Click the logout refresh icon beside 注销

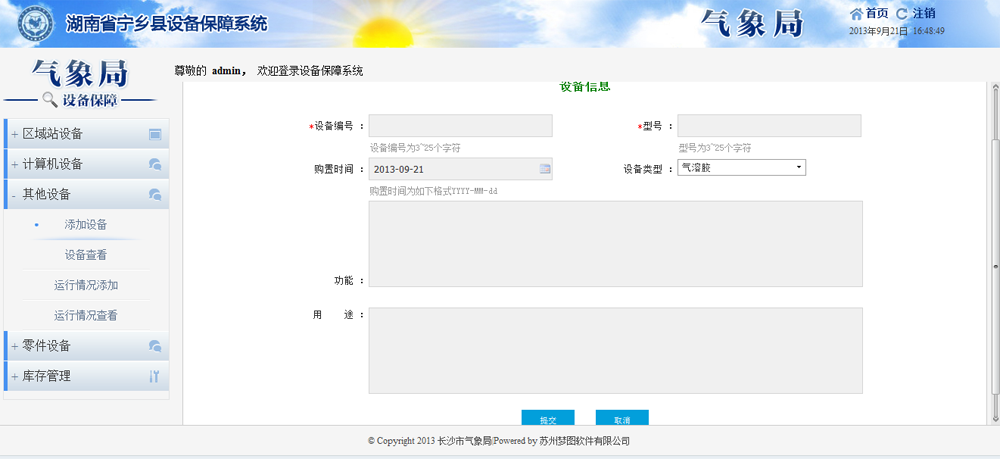(902, 13)
